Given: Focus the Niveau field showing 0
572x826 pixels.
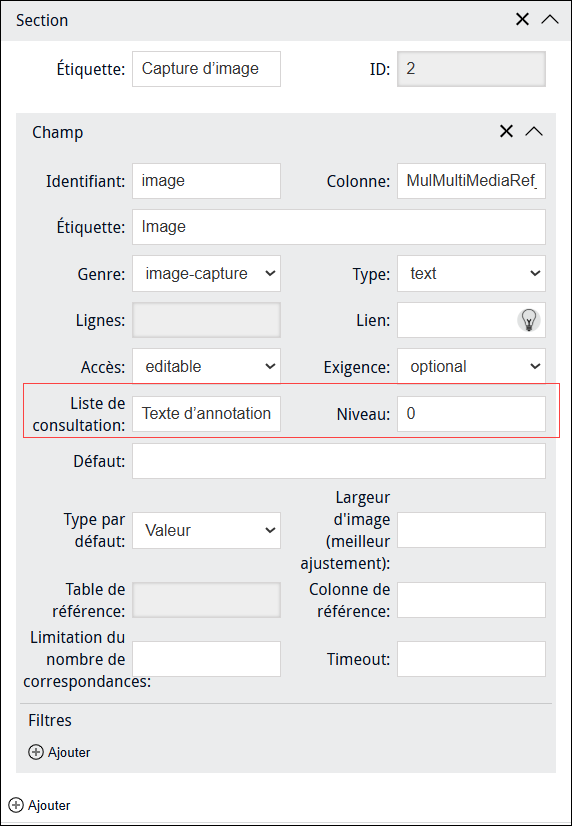Looking at the screenshot, I should point(471,414).
